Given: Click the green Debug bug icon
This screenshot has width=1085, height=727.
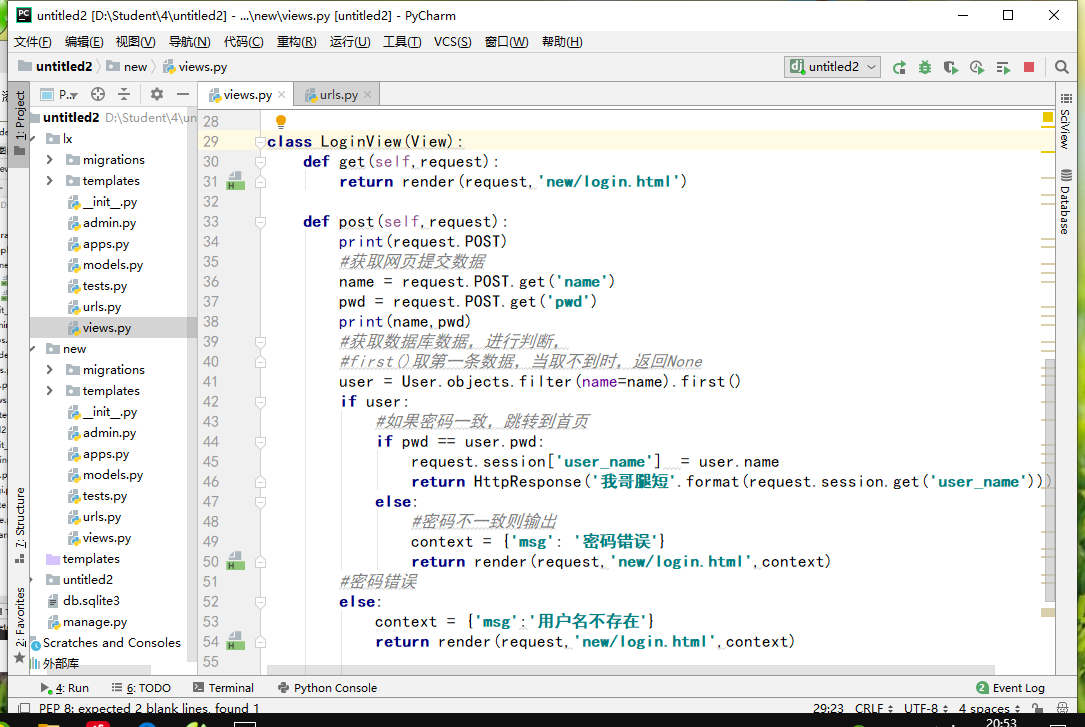Looking at the screenshot, I should [925, 67].
